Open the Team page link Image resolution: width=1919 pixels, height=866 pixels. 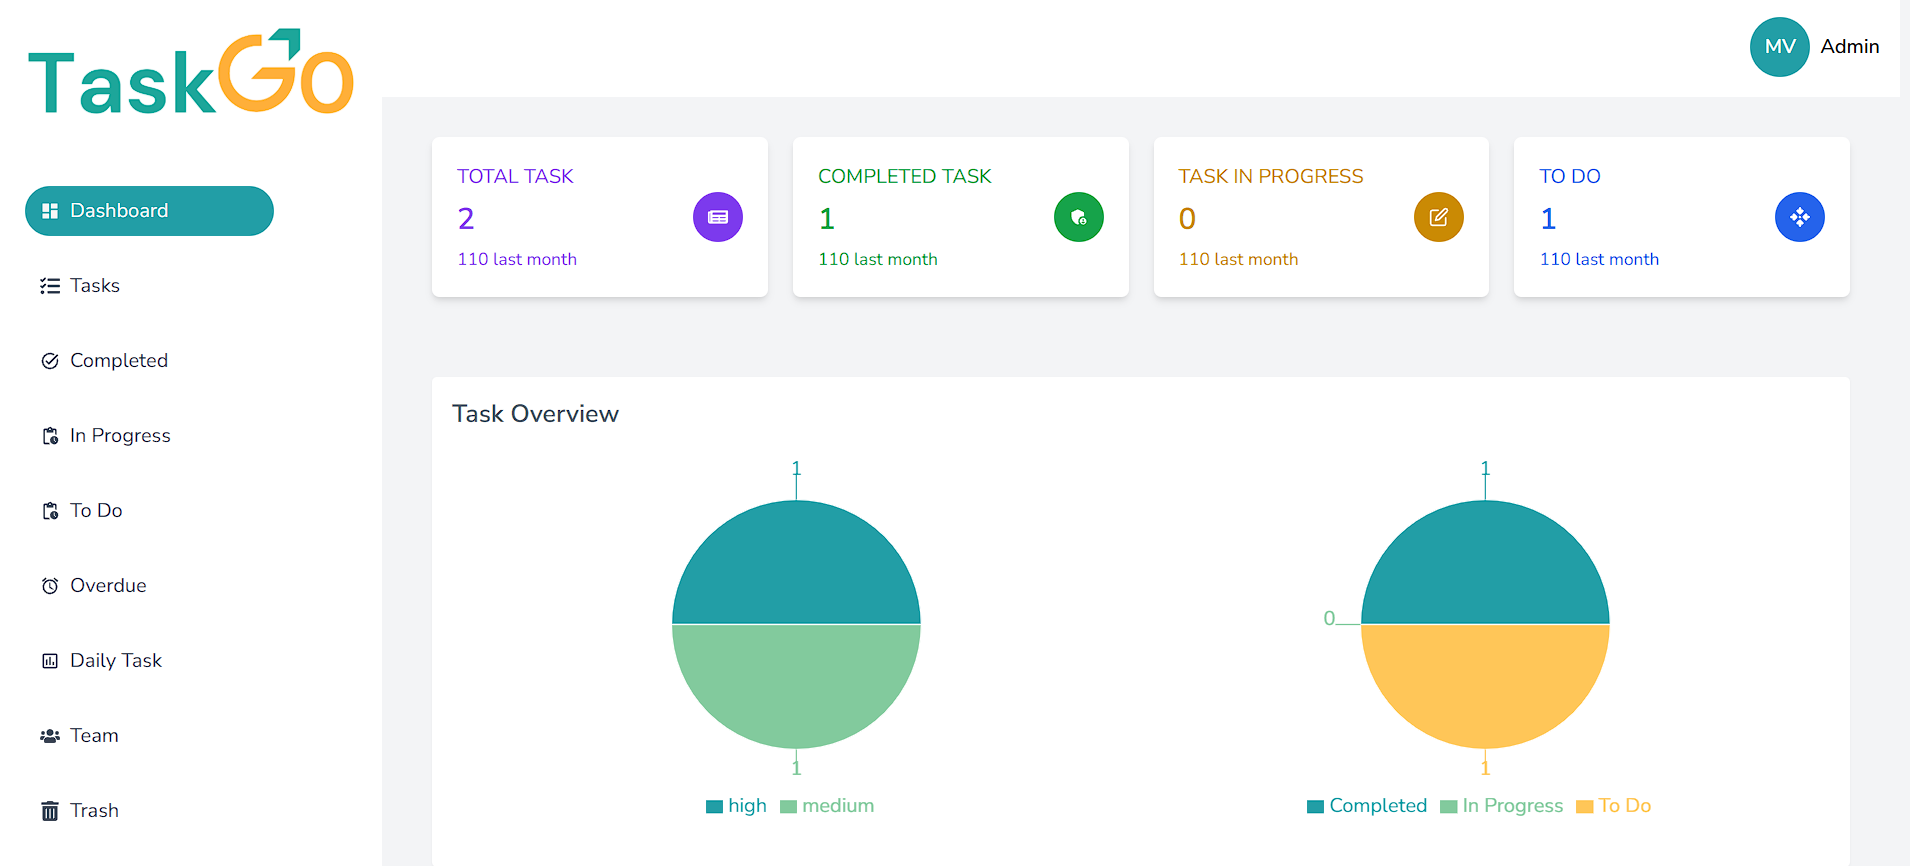(x=94, y=736)
